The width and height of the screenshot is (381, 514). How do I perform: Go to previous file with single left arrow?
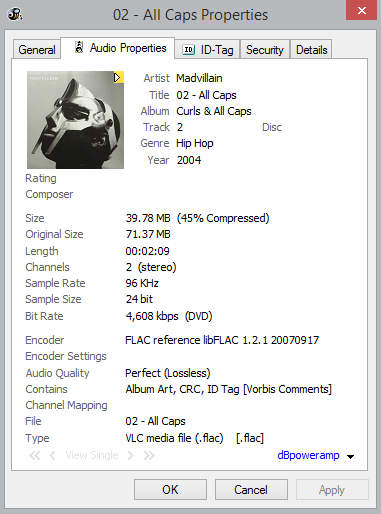click(52, 455)
